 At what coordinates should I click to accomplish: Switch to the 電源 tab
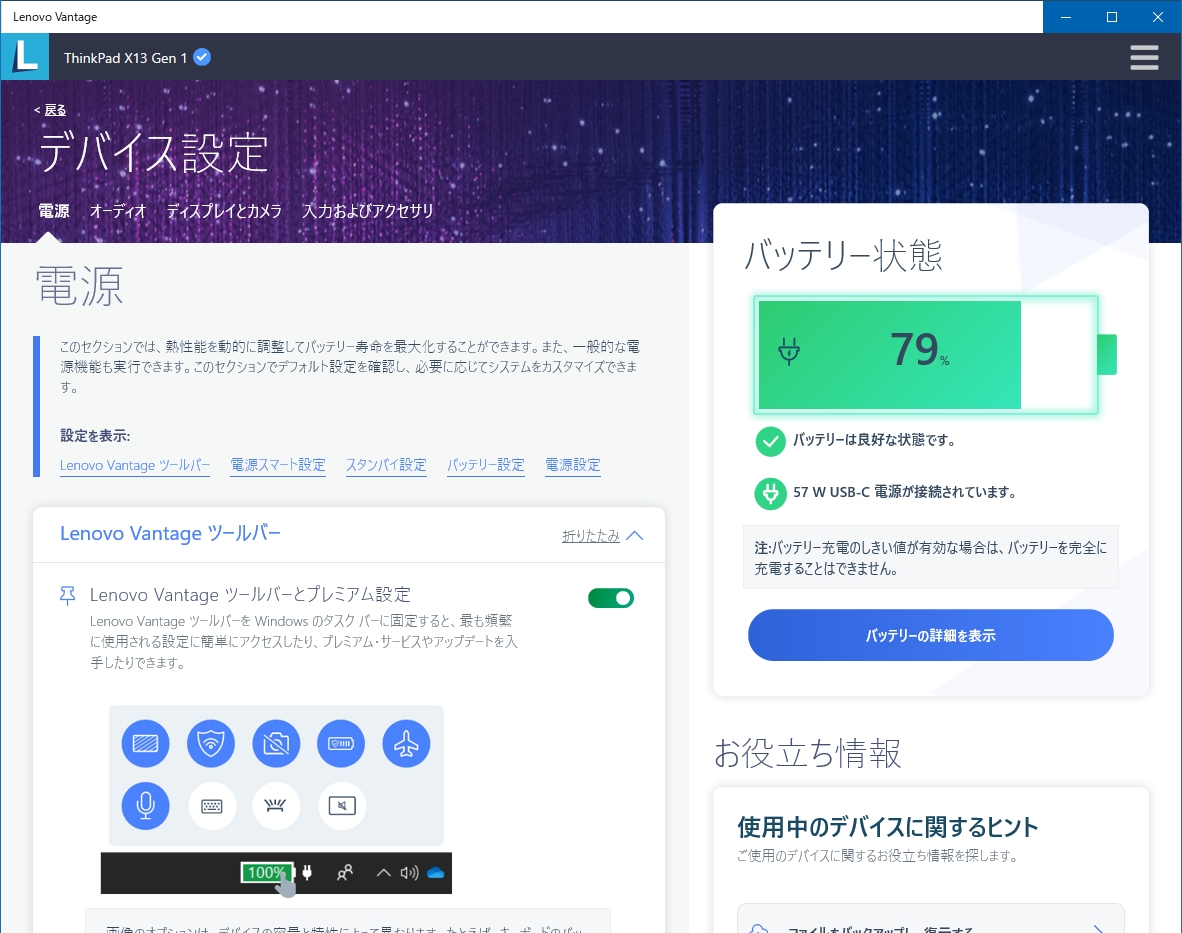[54, 211]
